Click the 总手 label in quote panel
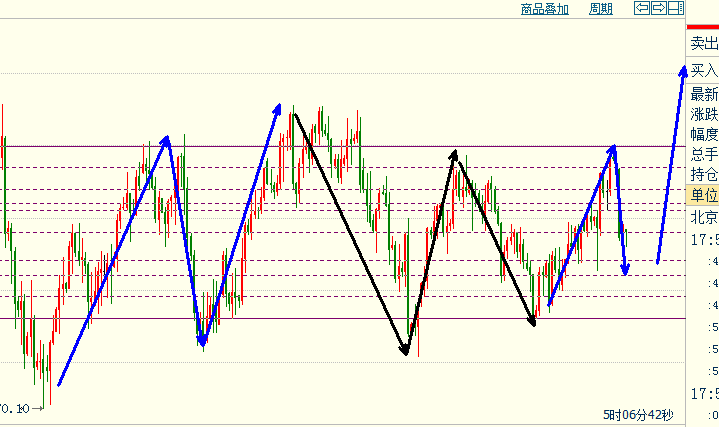Screen dimensions: 719x427 point(704,154)
